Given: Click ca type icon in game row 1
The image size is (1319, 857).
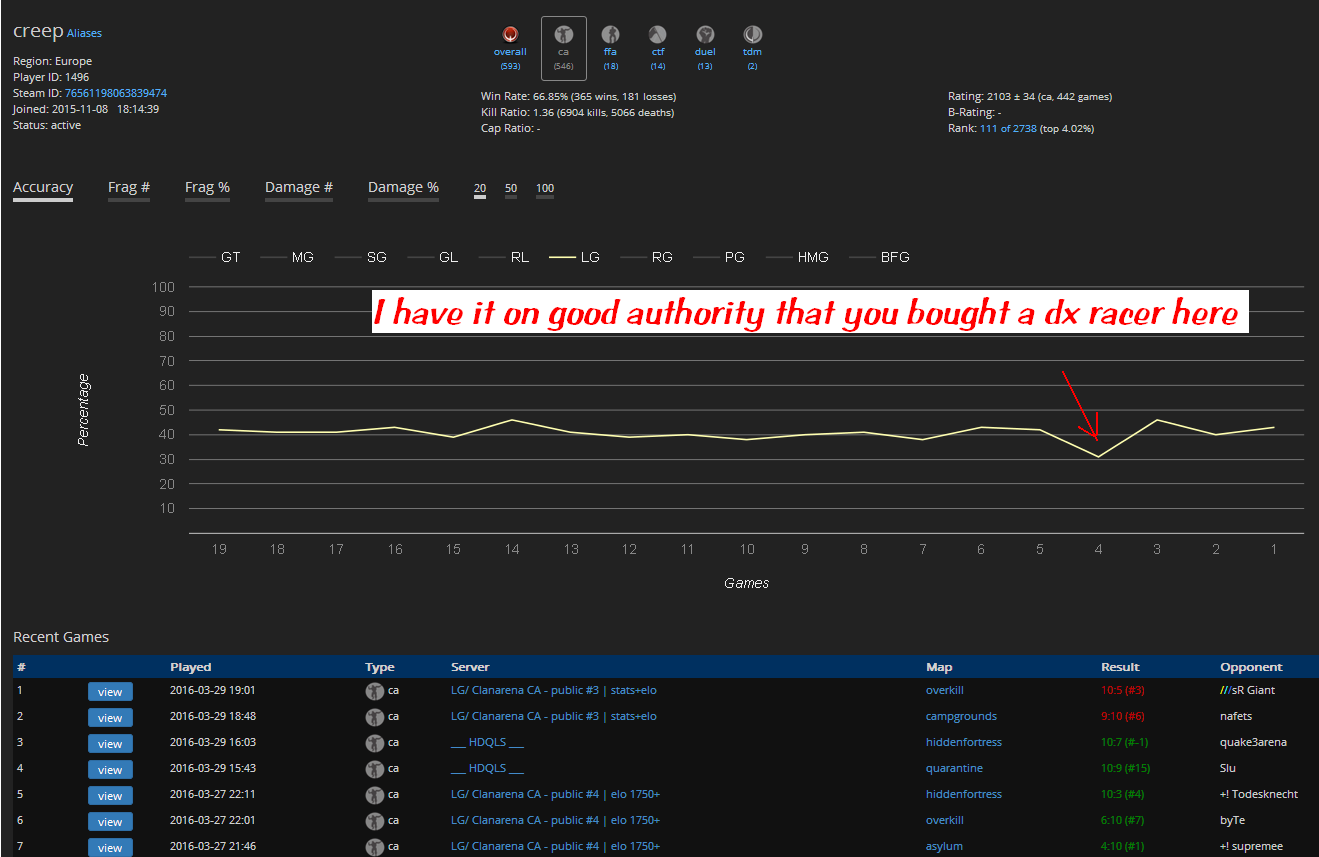Looking at the screenshot, I should [375, 691].
